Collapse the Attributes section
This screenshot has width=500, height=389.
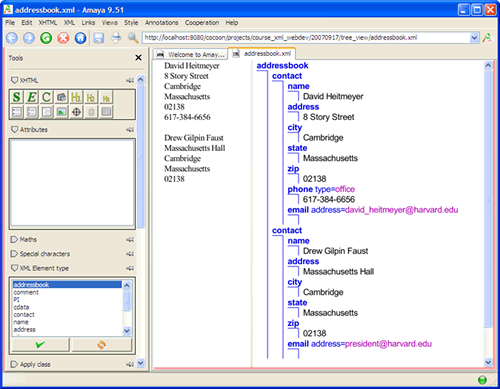[14, 129]
